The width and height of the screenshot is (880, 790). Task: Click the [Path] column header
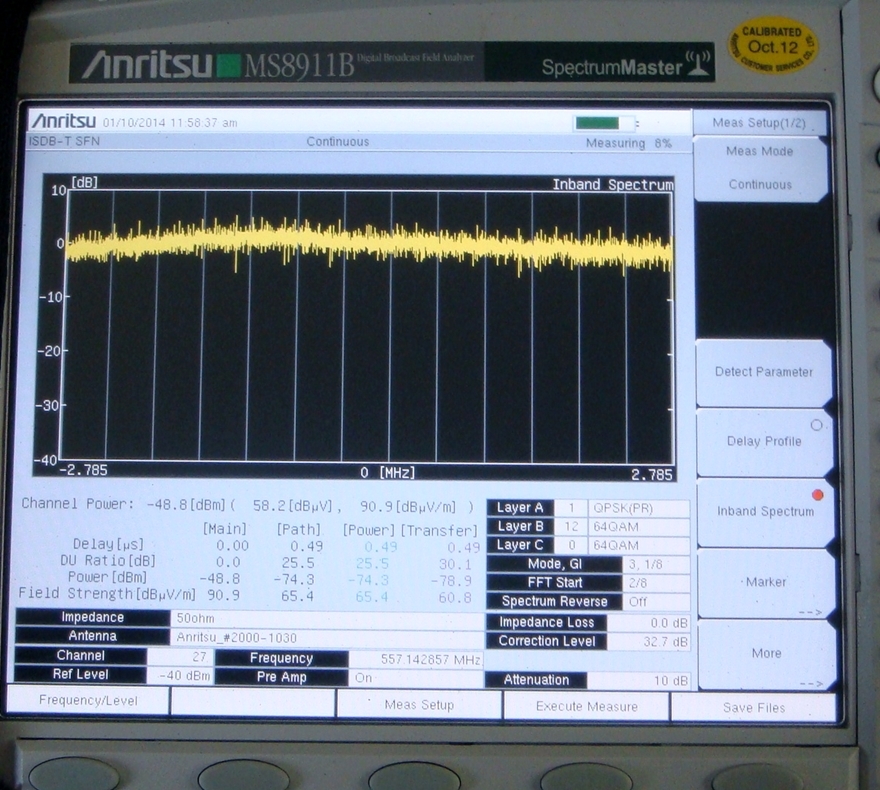click(299, 530)
